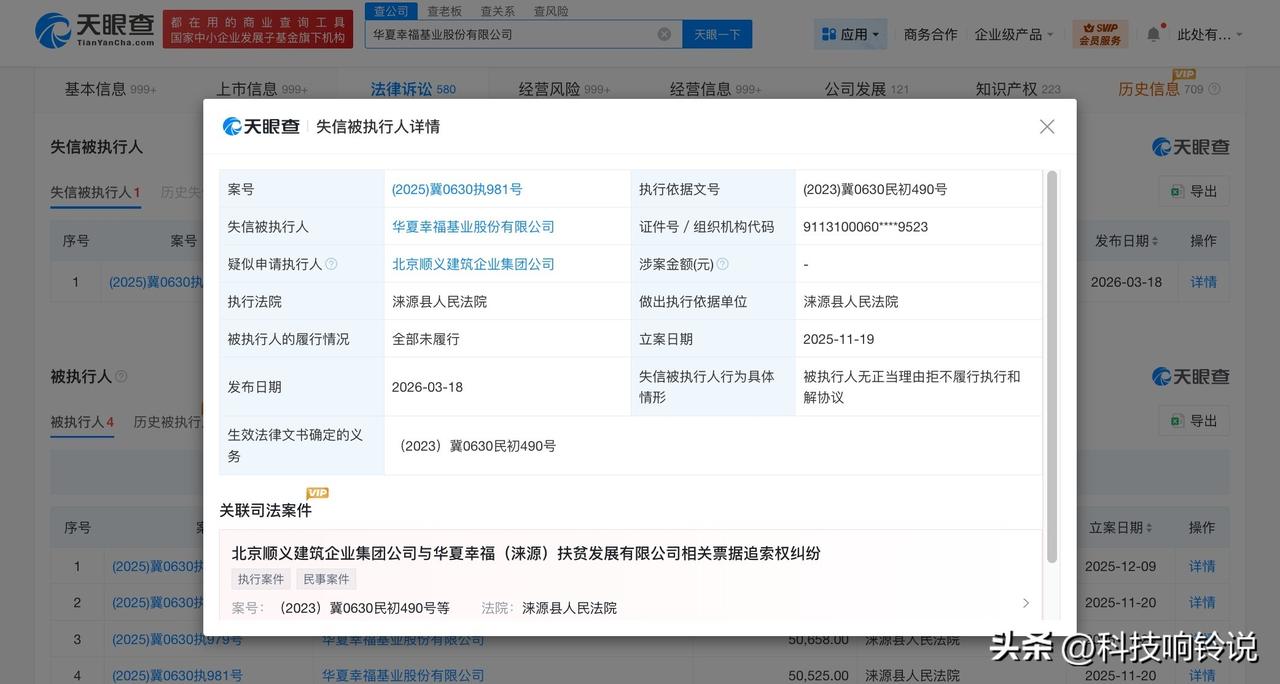This screenshot has height=684, width=1280.
Task: Click the VIP badge above 关联司法案件
Action: (x=317, y=492)
